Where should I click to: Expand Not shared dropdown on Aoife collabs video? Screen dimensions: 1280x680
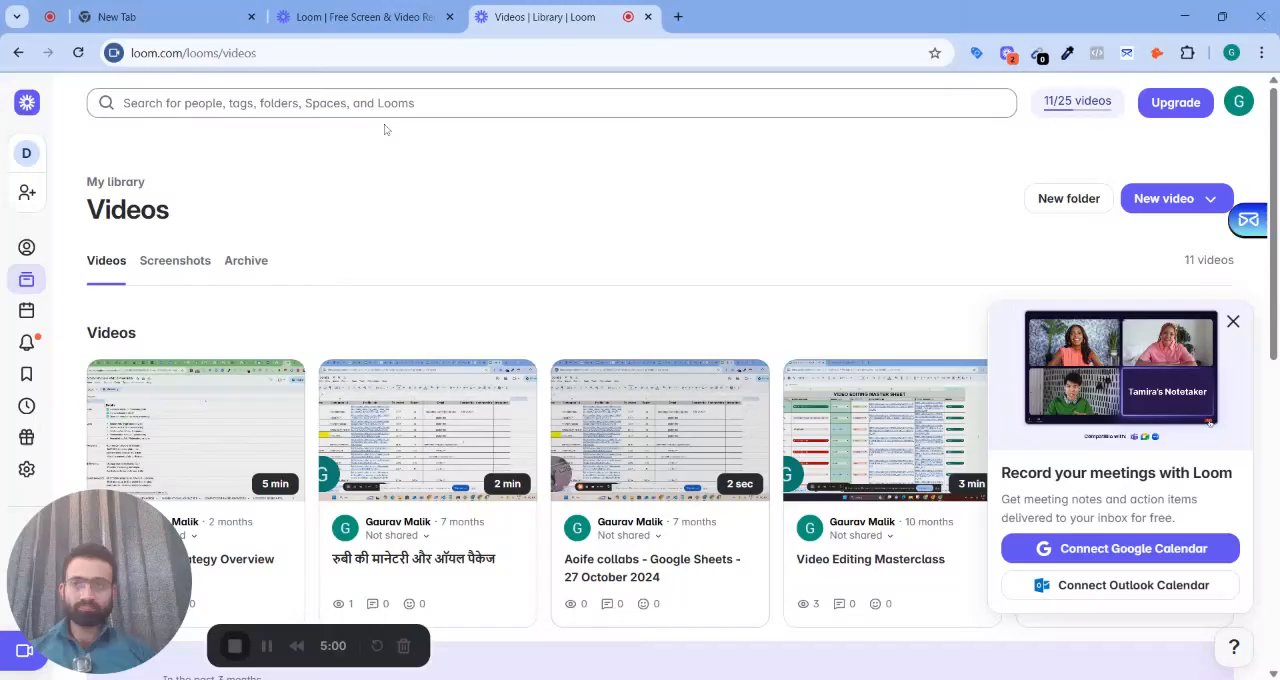(x=629, y=536)
